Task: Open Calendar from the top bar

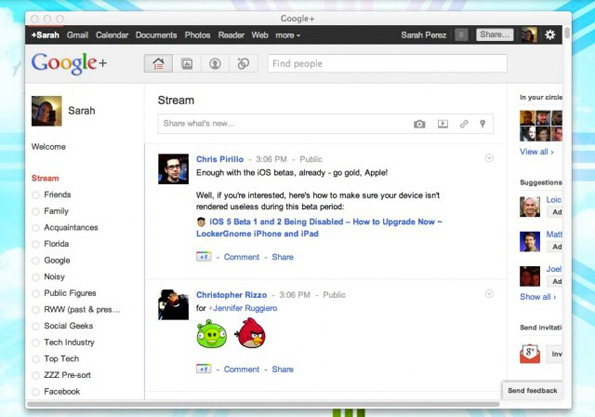Action: pos(112,35)
